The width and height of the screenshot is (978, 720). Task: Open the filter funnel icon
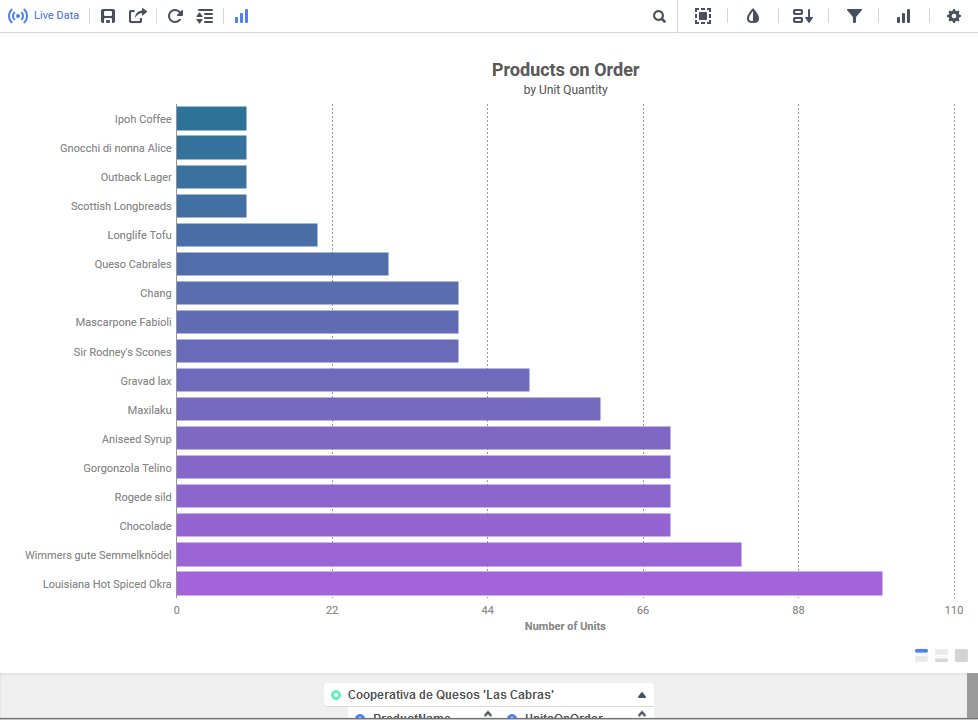click(854, 16)
